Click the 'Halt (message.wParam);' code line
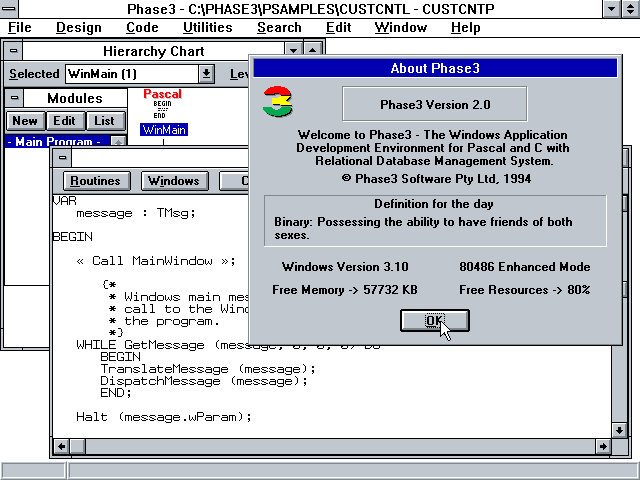Image resolution: width=640 pixels, height=480 pixels. pyautogui.click(x=164, y=417)
